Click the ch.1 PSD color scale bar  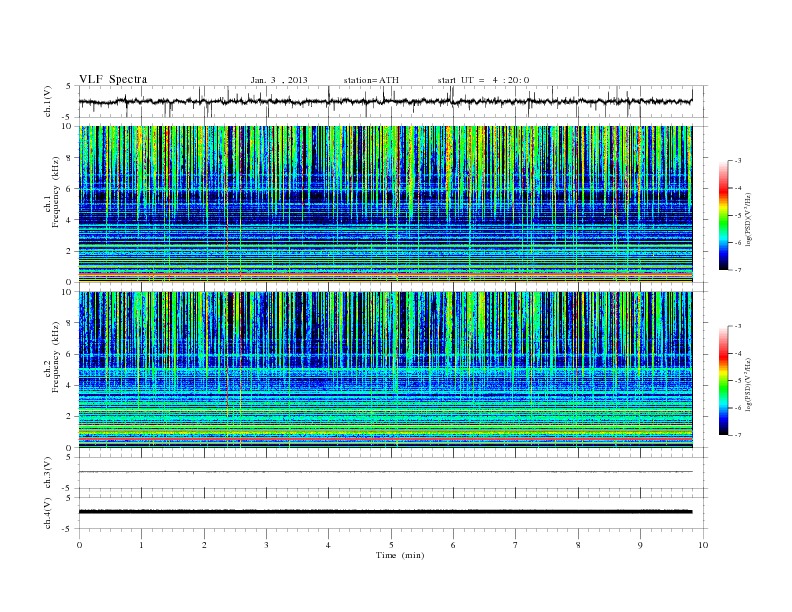click(x=723, y=215)
